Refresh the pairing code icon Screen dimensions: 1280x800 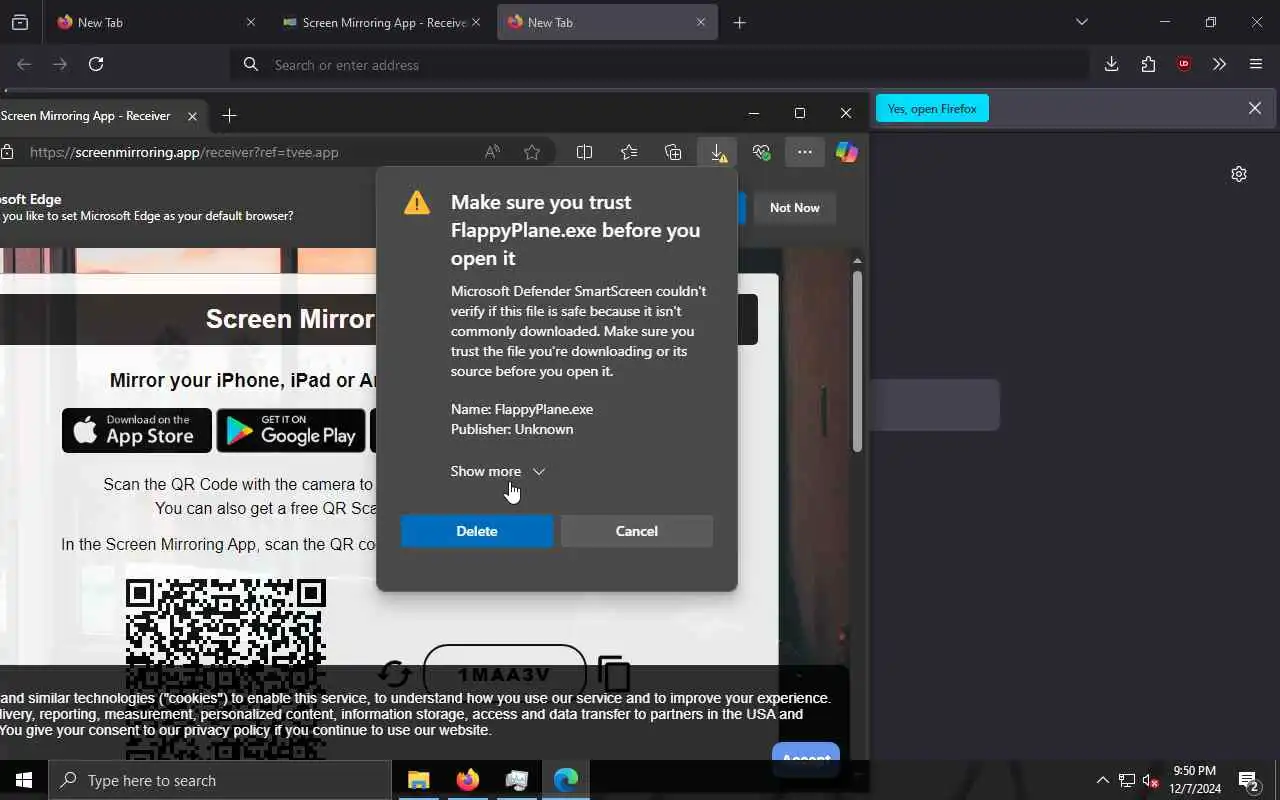point(395,674)
